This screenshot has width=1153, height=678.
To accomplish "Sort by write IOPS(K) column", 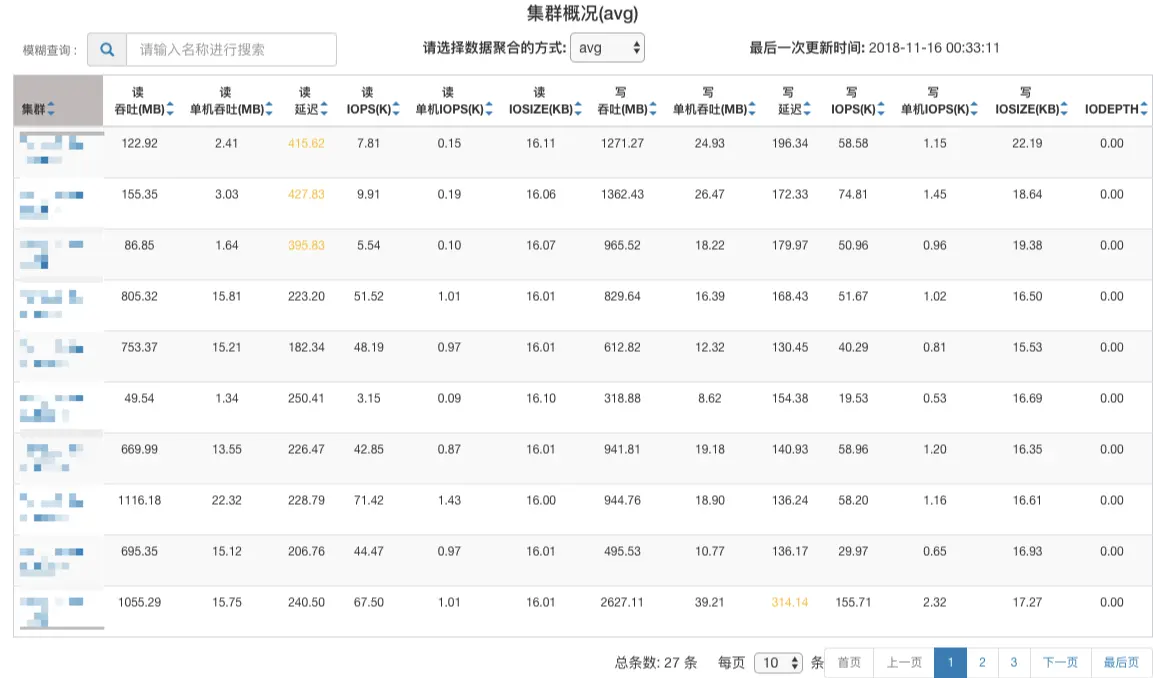I will click(x=881, y=109).
